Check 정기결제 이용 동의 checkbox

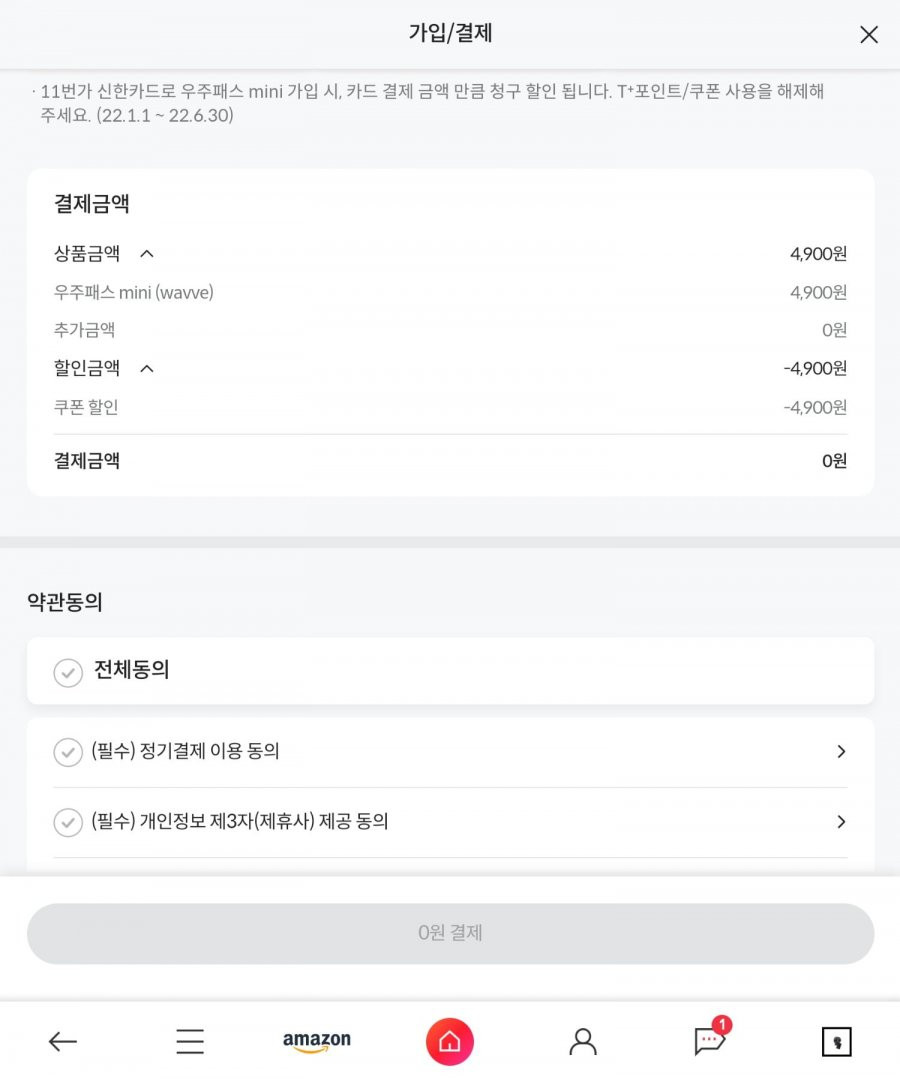pos(68,752)
